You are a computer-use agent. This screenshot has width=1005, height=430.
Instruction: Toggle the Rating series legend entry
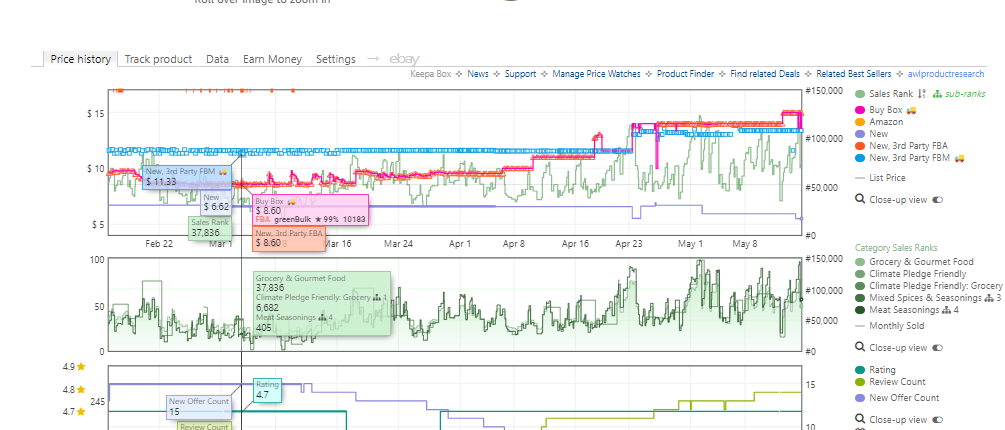pos(876,370)
